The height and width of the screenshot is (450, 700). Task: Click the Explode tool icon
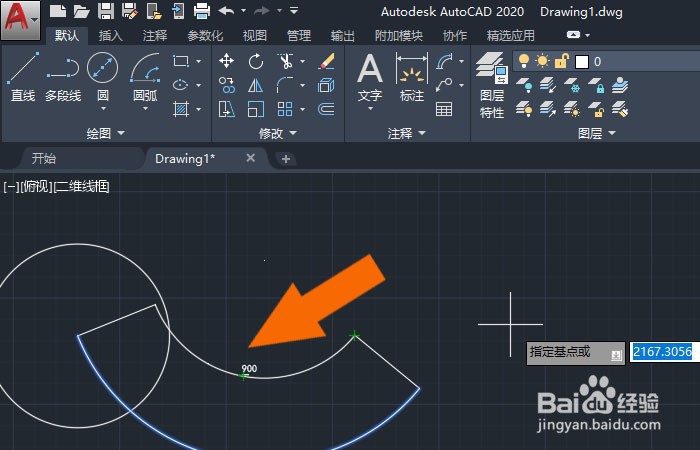(327, 85)
